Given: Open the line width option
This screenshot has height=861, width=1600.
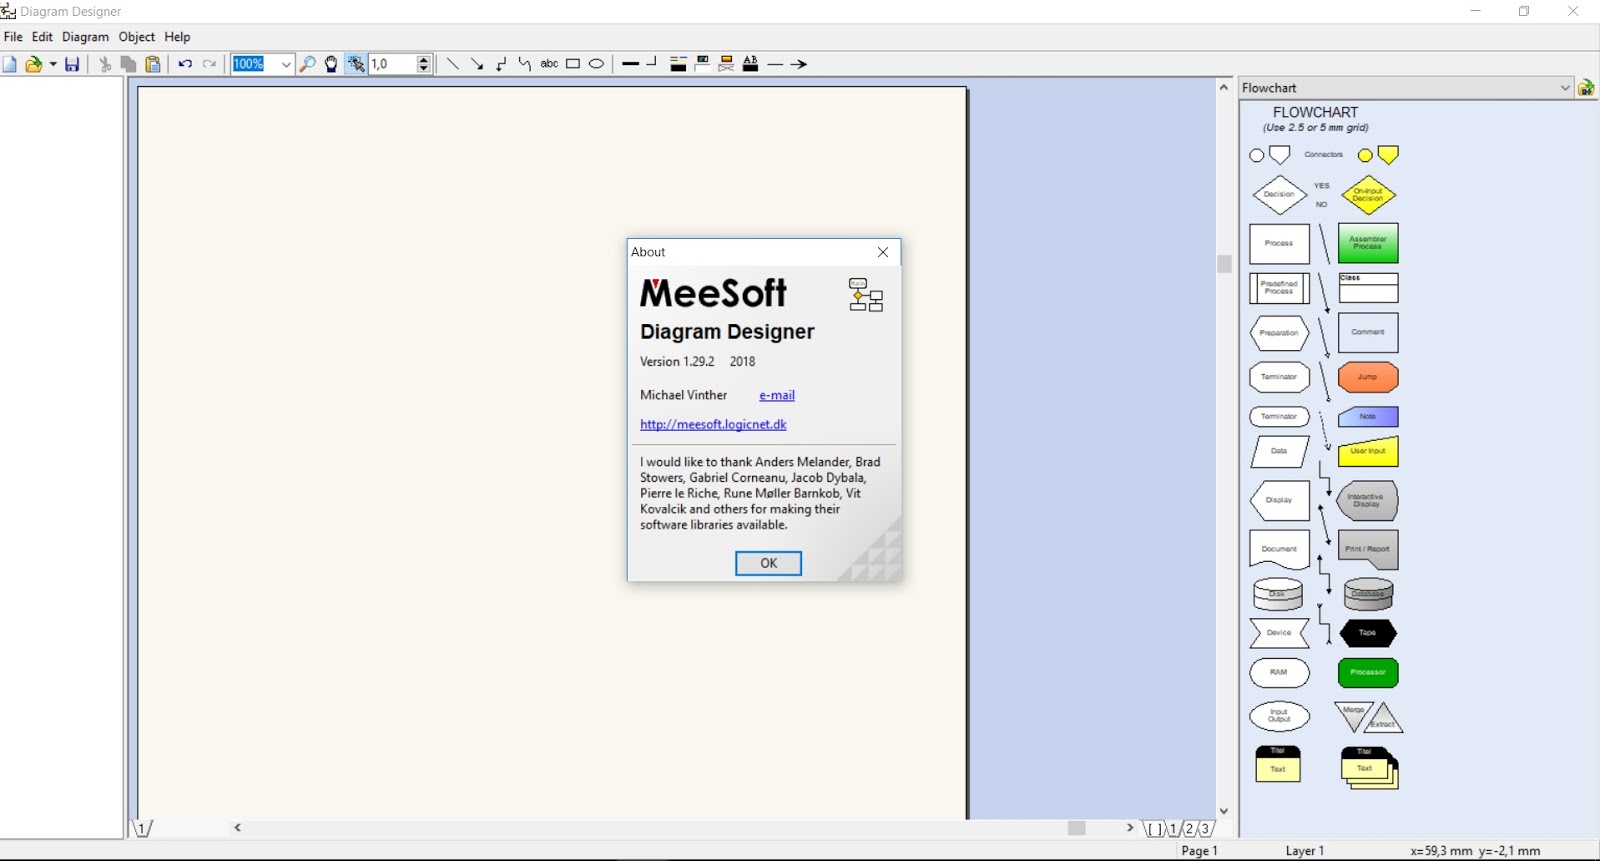Looking at the screenshot, I should (630, 64).
